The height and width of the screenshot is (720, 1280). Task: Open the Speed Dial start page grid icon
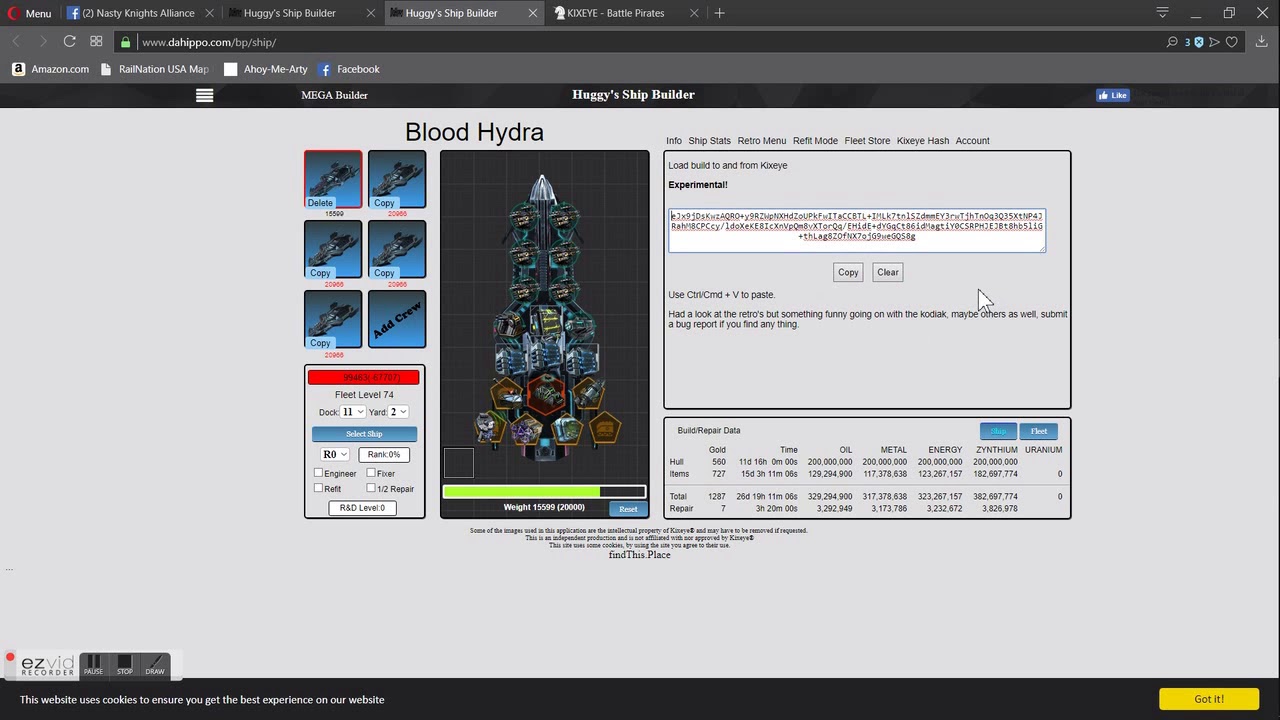pos(96,42)
